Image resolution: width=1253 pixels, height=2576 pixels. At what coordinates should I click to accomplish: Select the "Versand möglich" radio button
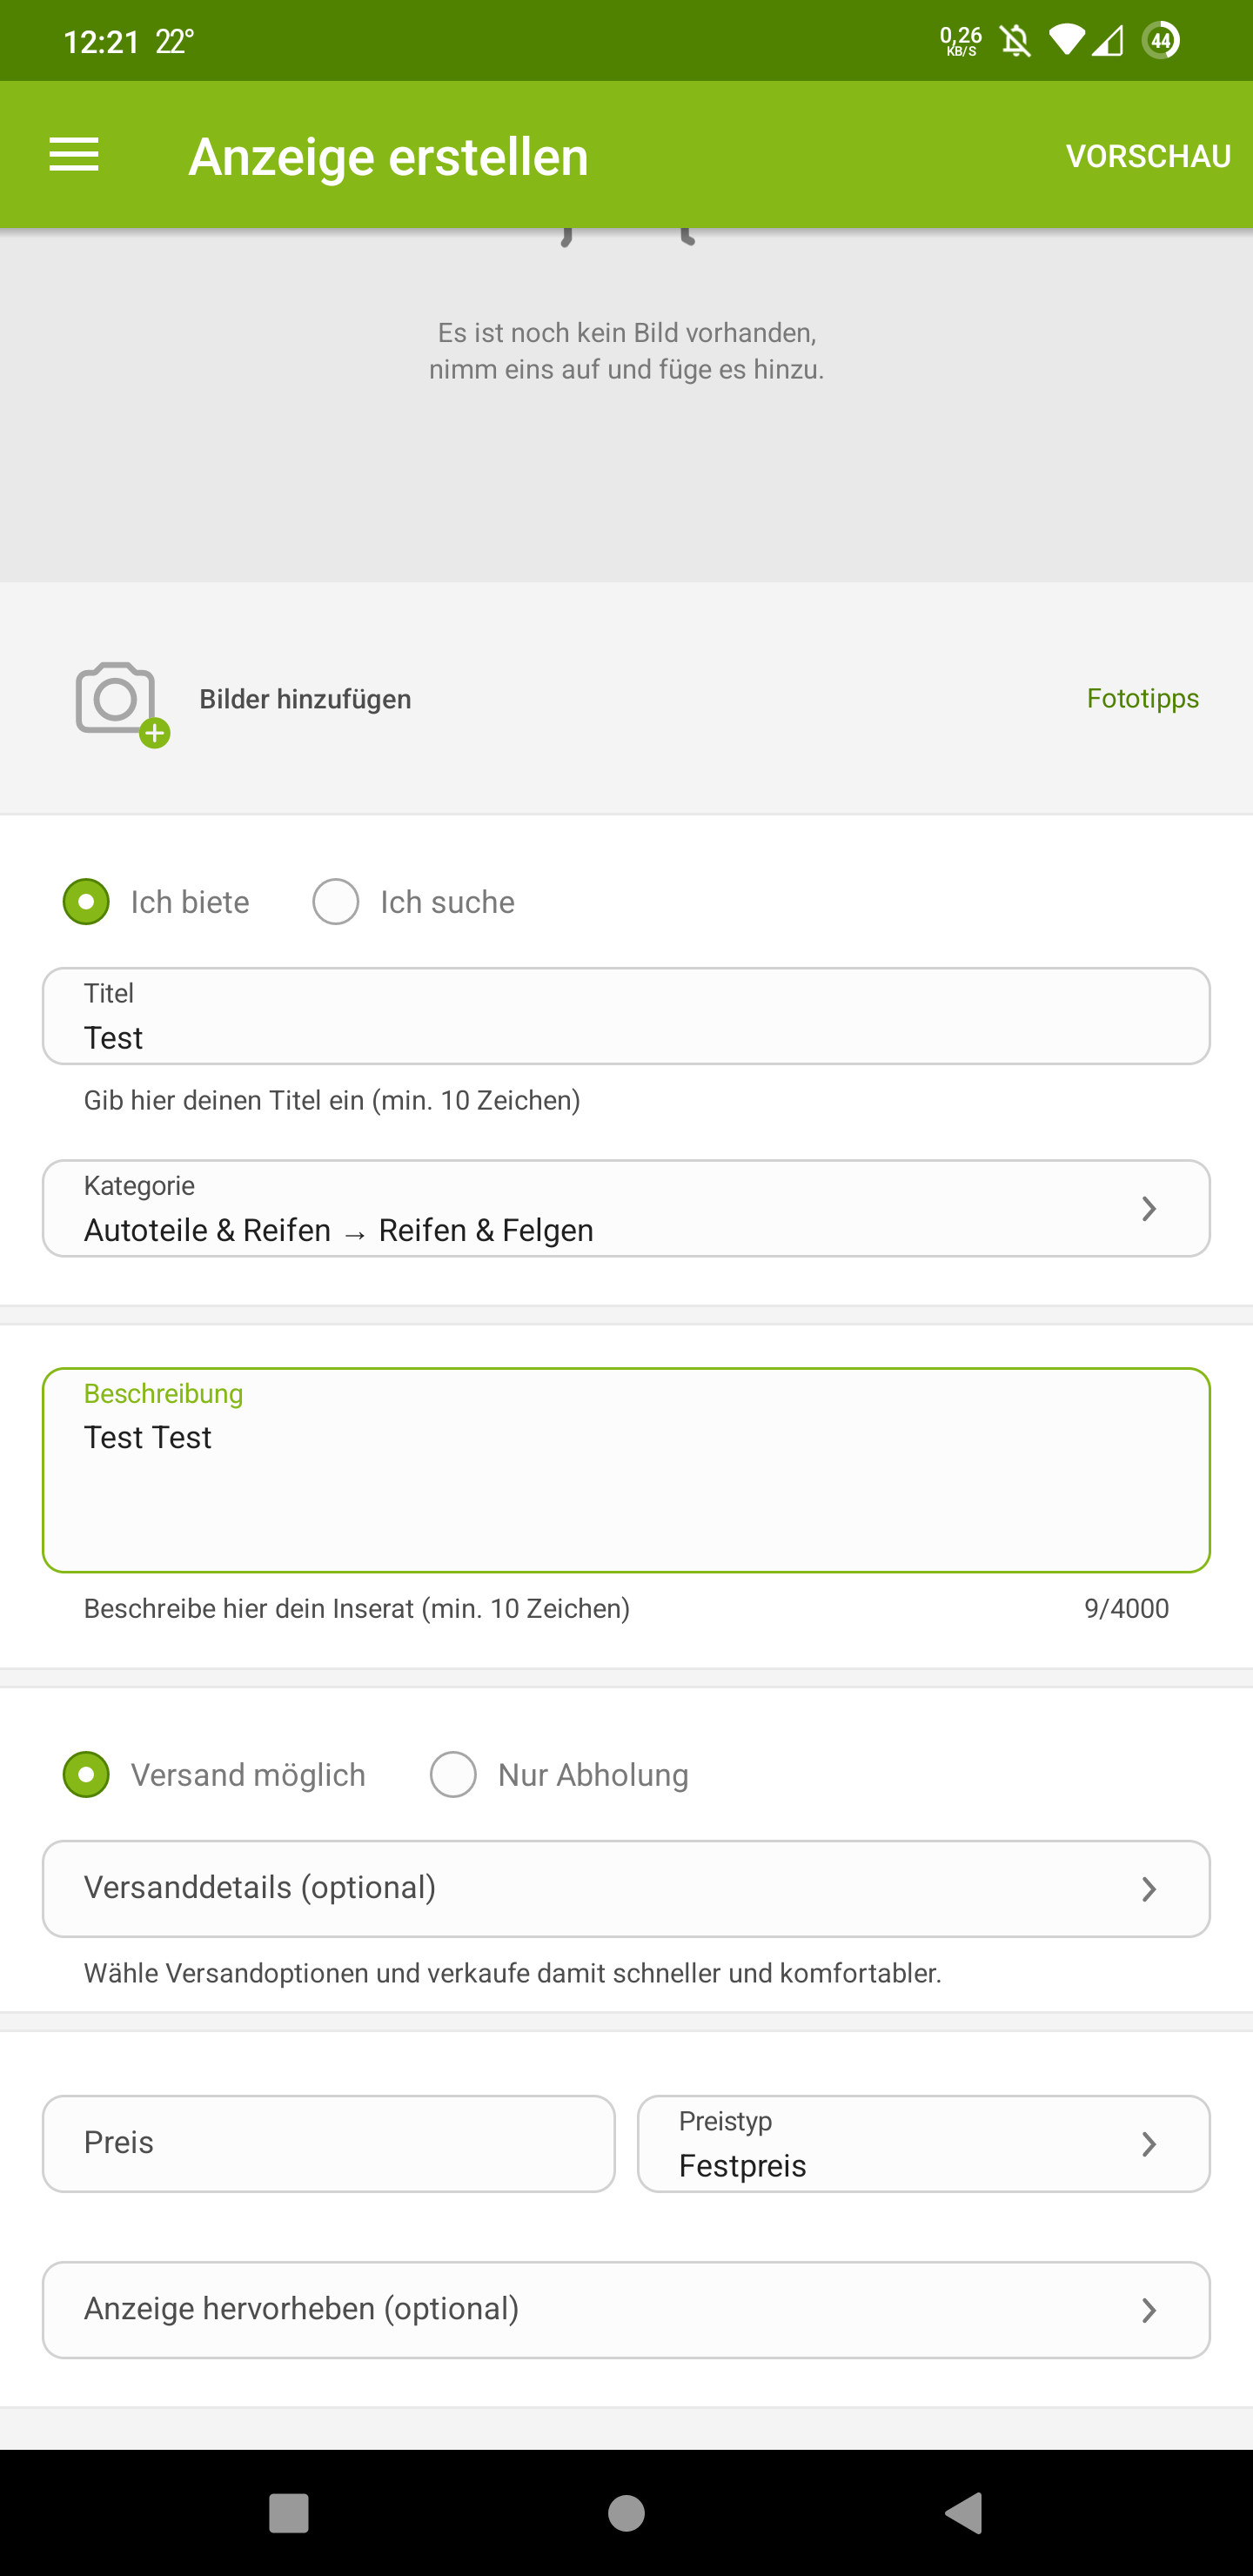click(86, 1775)
